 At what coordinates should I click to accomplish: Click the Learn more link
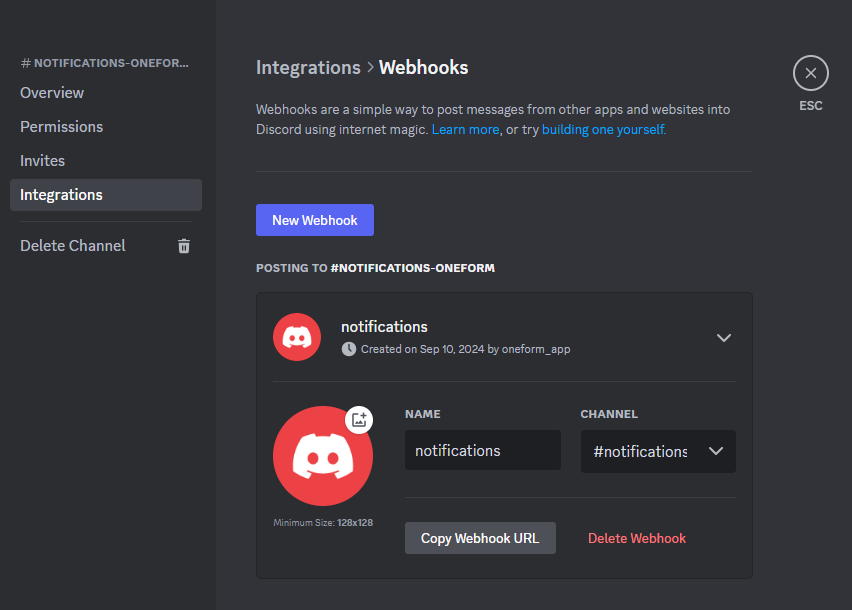coord(465,129)
